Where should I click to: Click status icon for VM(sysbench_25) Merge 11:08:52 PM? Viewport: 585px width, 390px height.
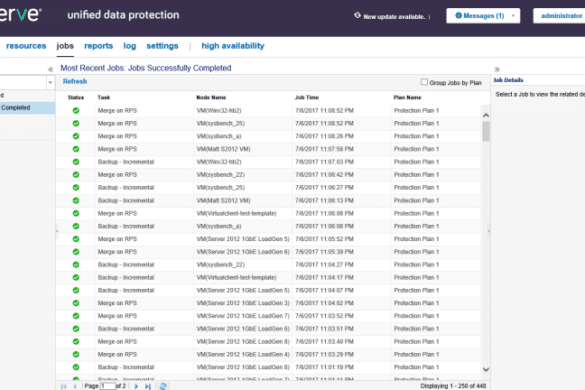click(76, 123)
